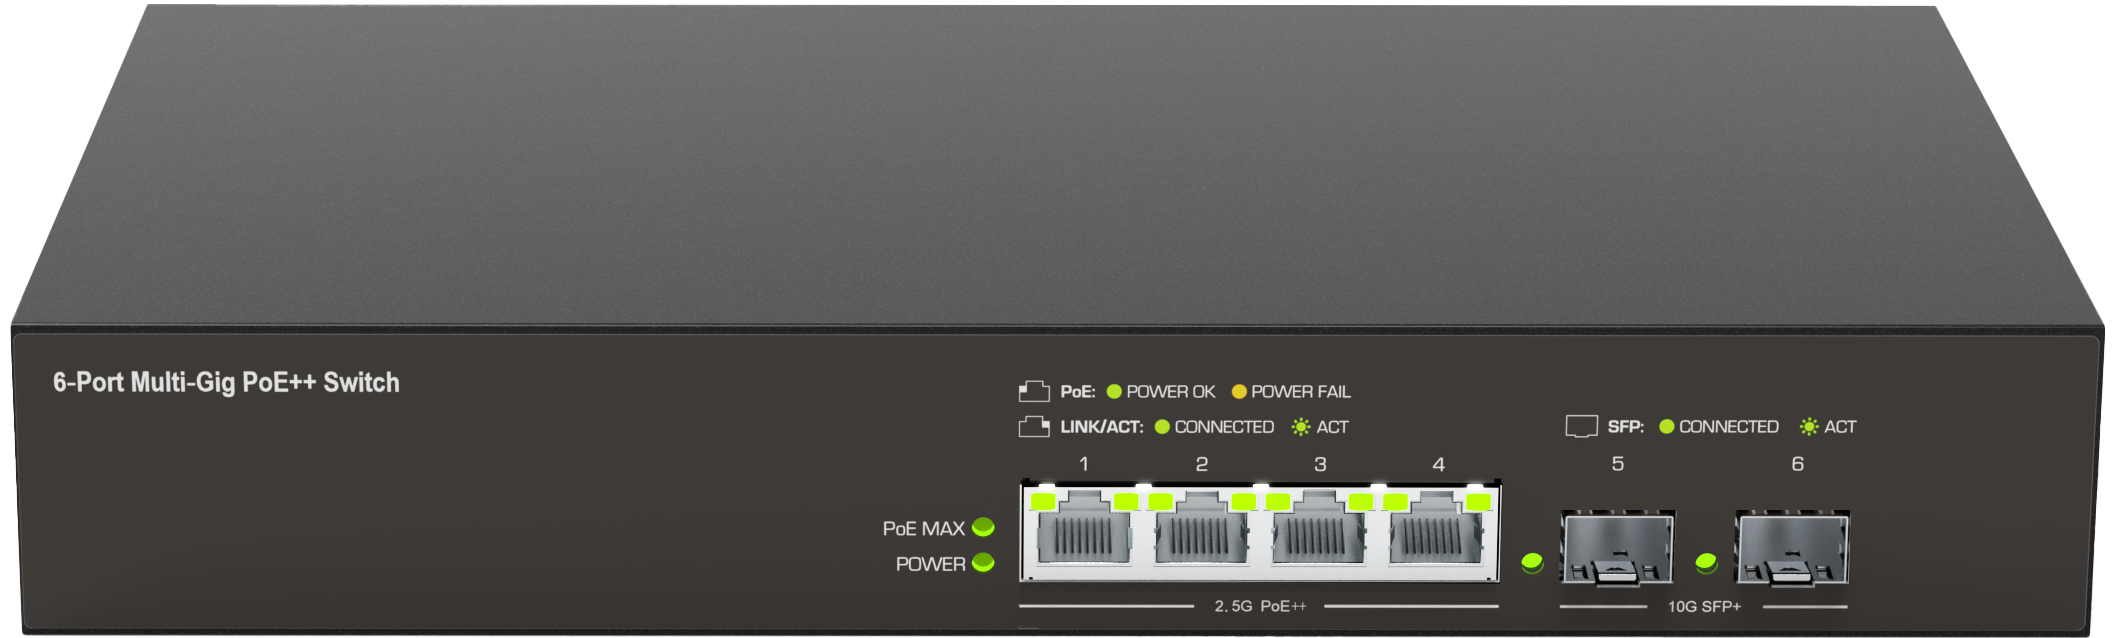The width and height of the screenshot is (2112, 638).
Task: Click the PoE legend port icon
Action: coord(1034,391)
